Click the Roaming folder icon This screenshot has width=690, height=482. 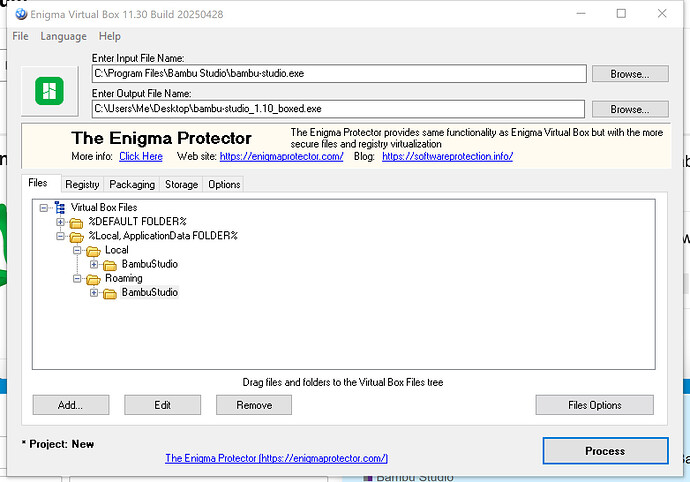click(93, 279)
